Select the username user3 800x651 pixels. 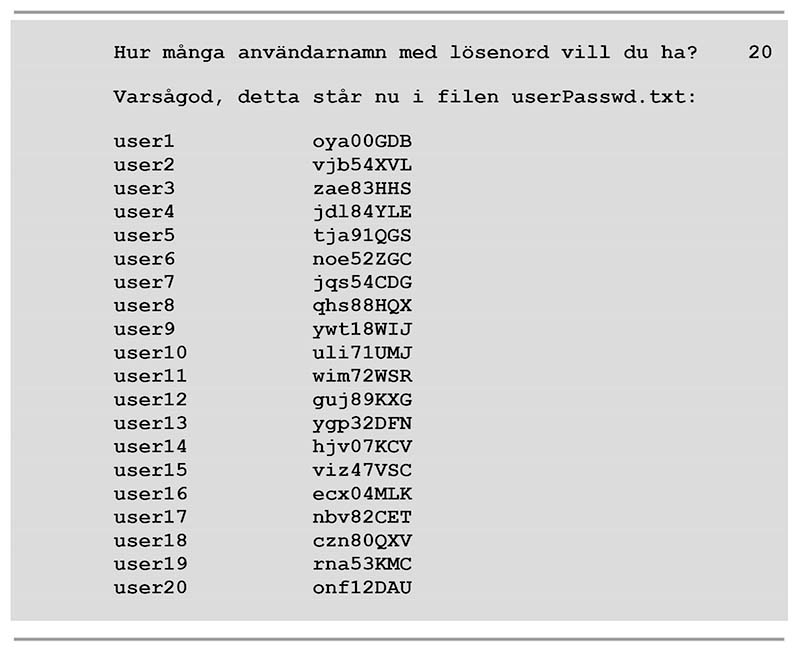click(x=144, y=188)
